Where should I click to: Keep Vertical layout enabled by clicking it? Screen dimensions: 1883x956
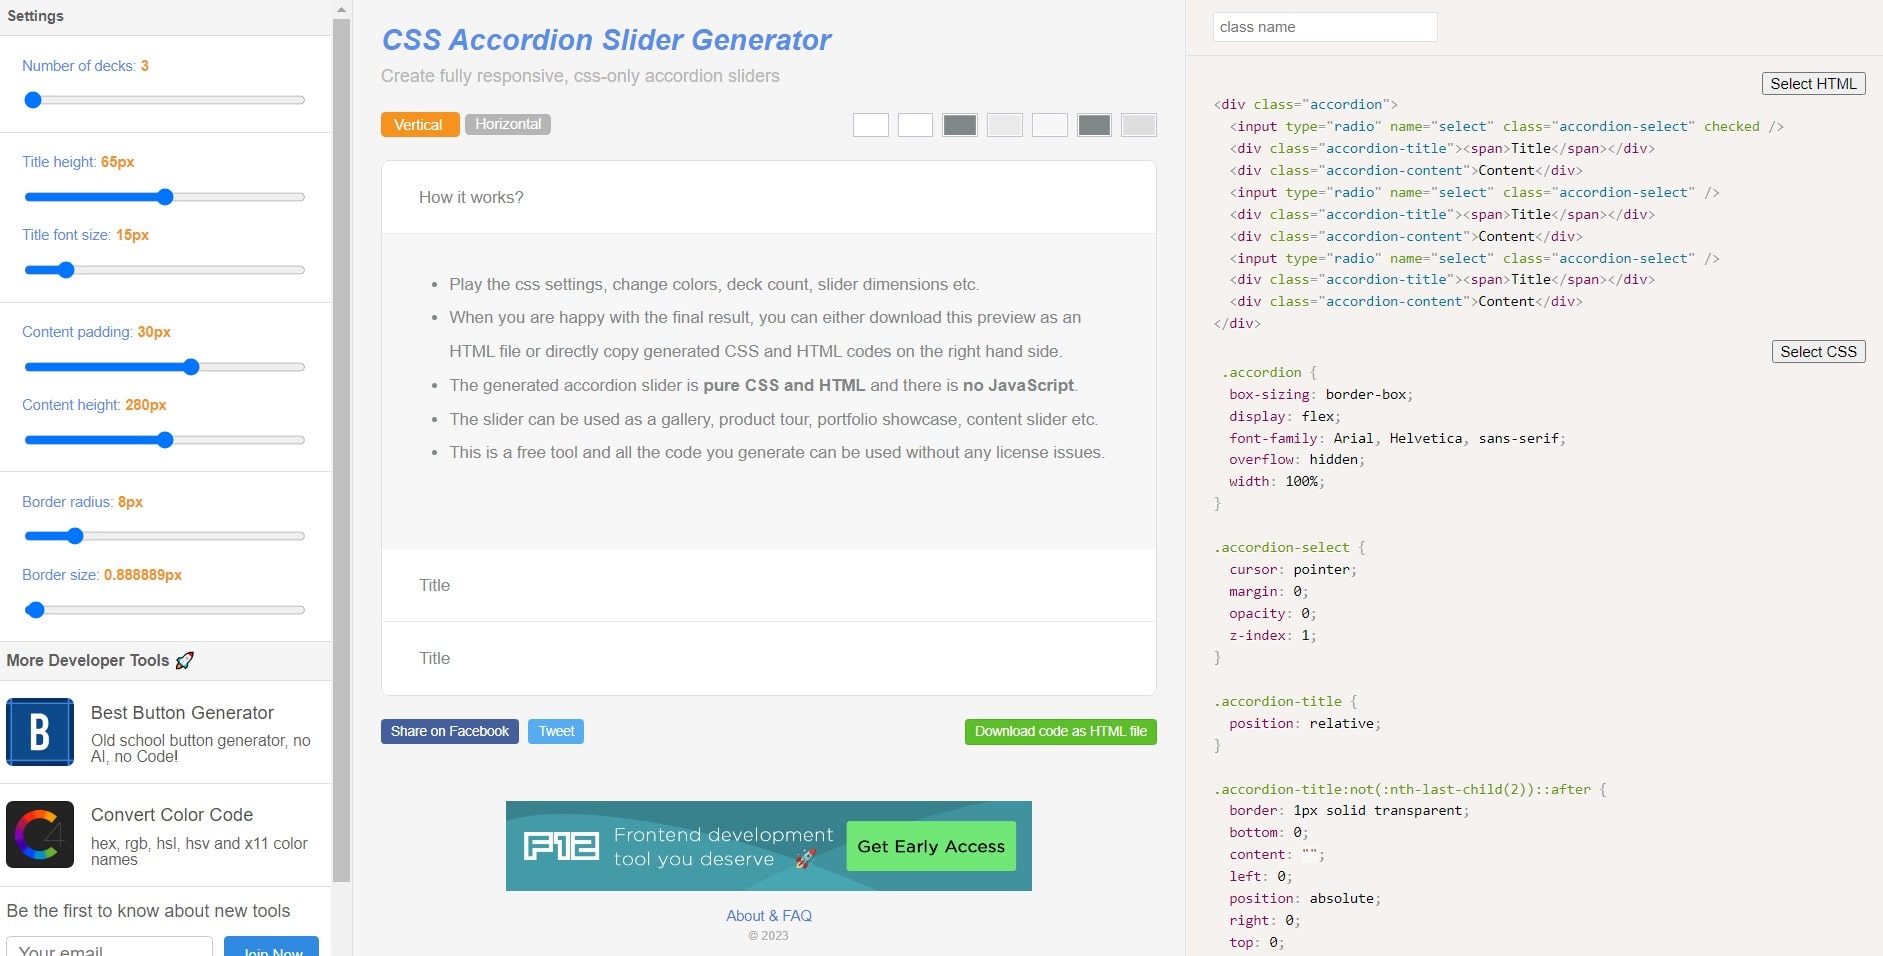click(x=419, y=124)
